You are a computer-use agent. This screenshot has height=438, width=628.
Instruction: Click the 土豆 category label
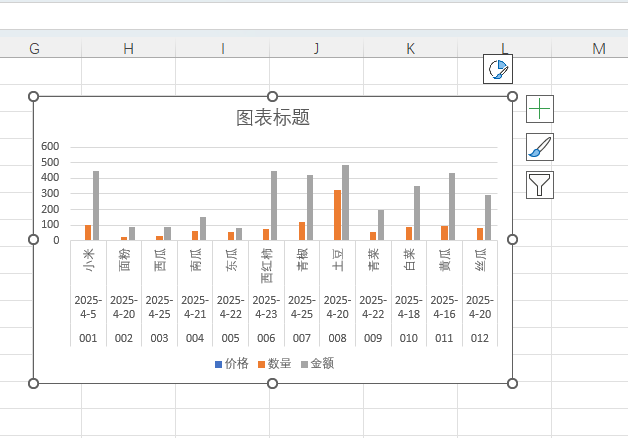(x=338, y=260)
